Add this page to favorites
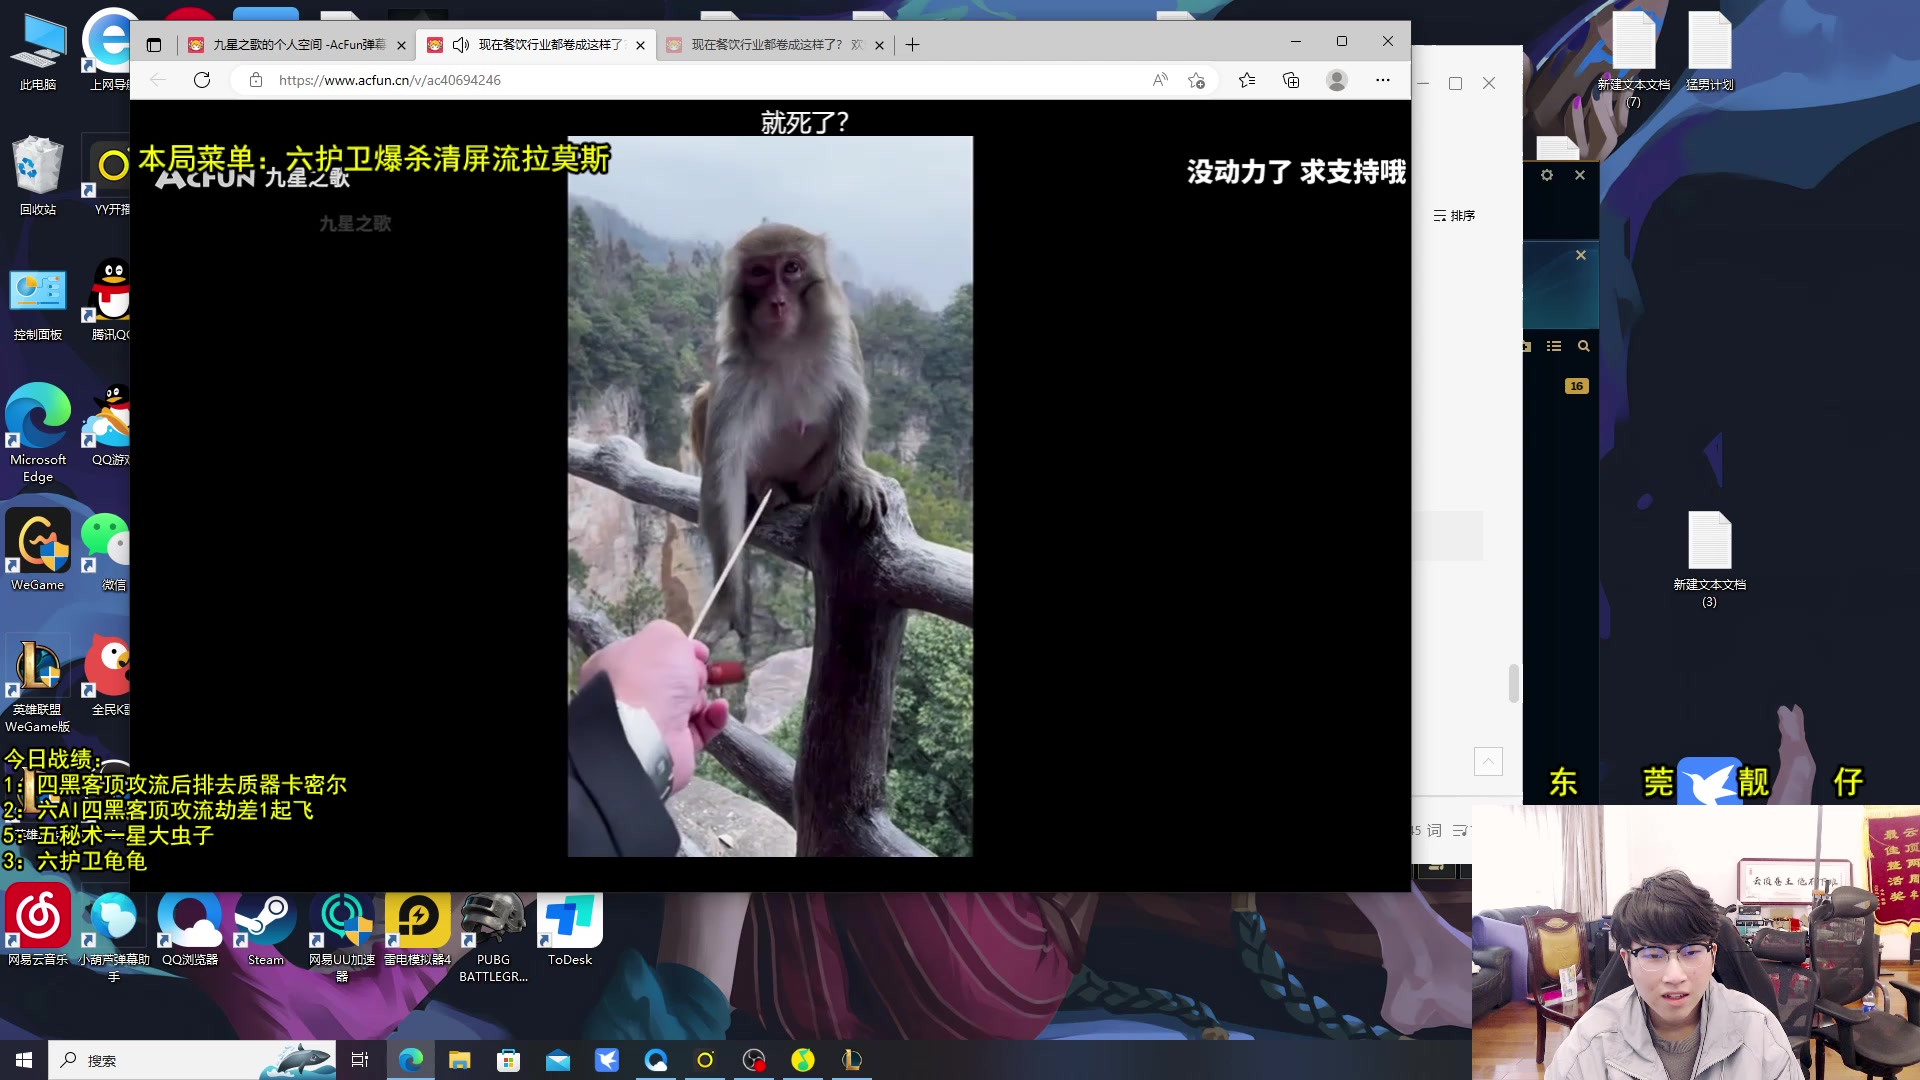 click(1196, 80)
